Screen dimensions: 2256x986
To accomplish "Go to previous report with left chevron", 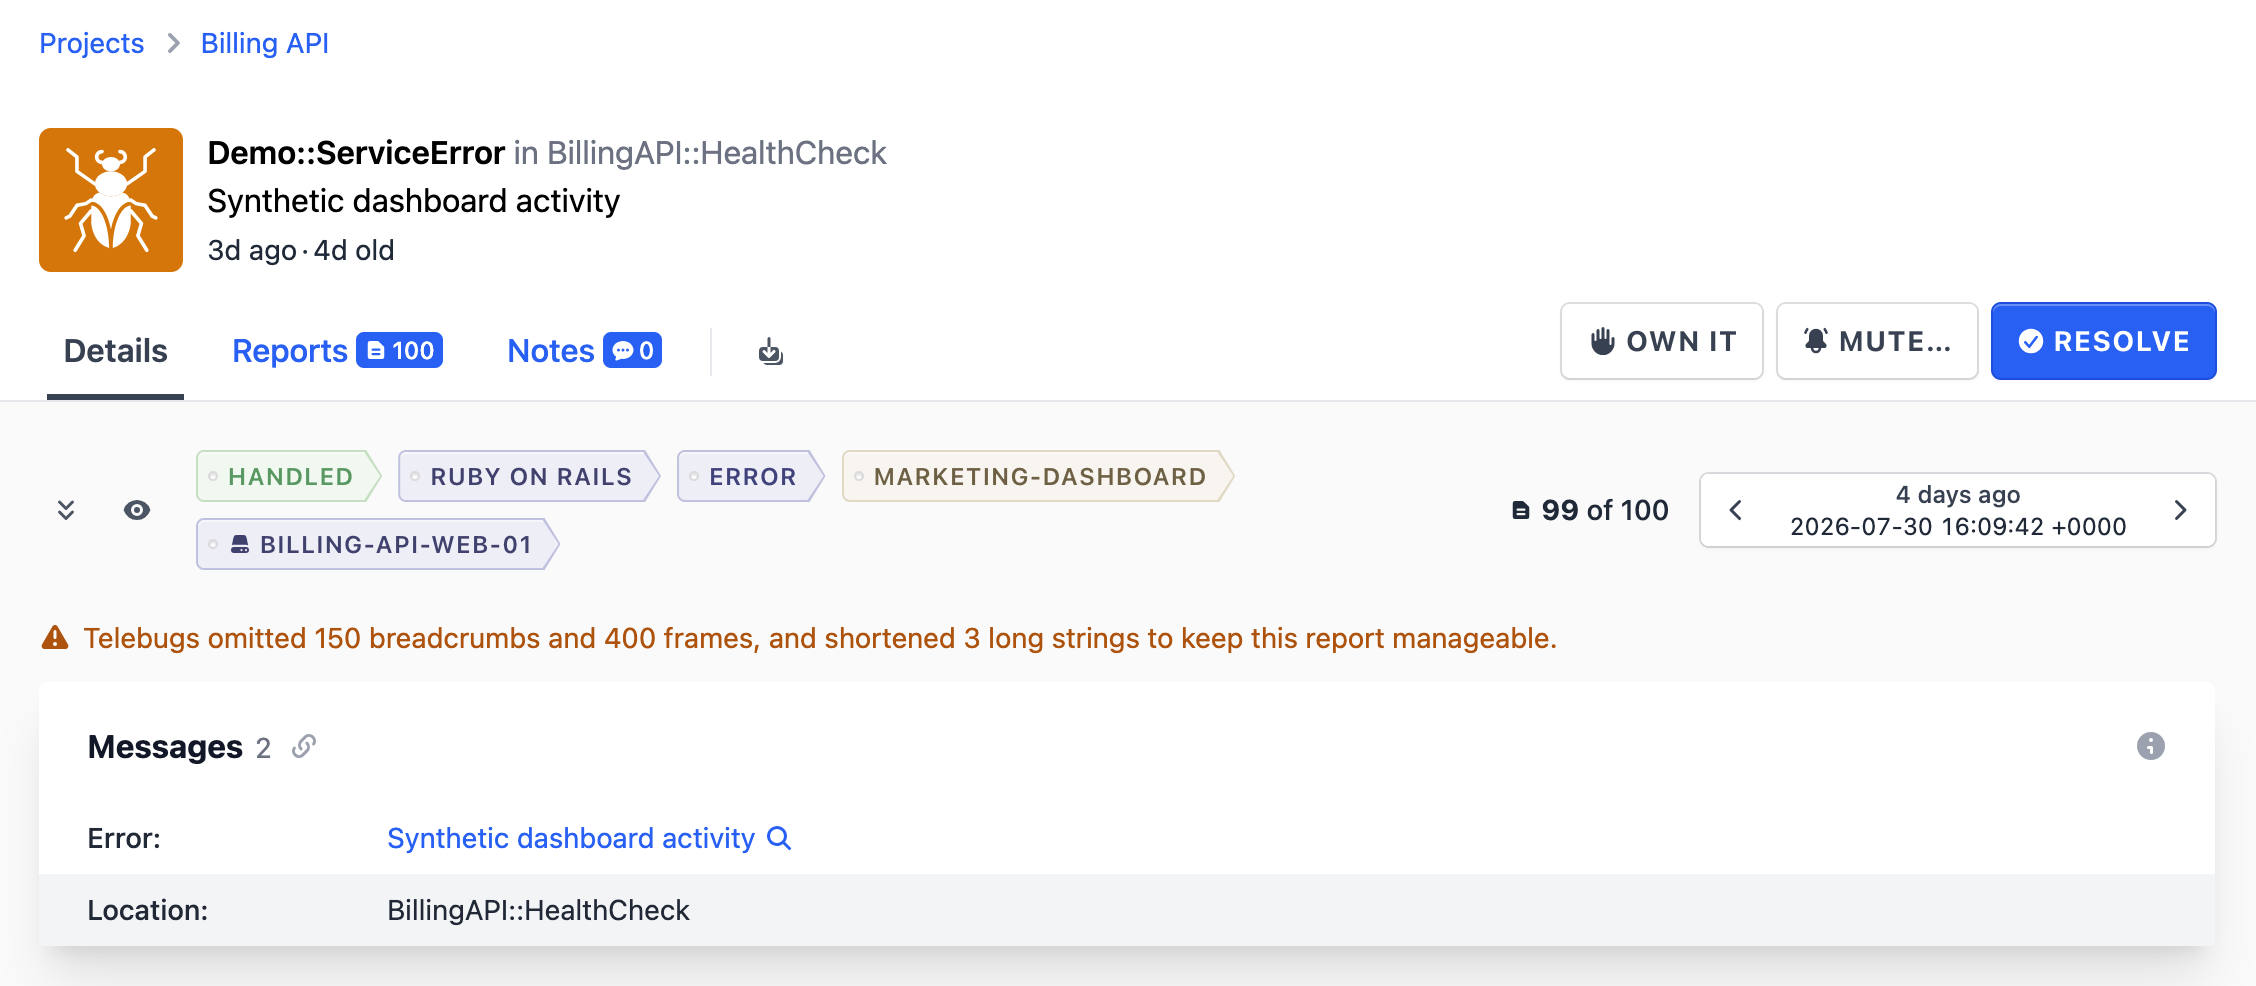I will pos(1736,510).
